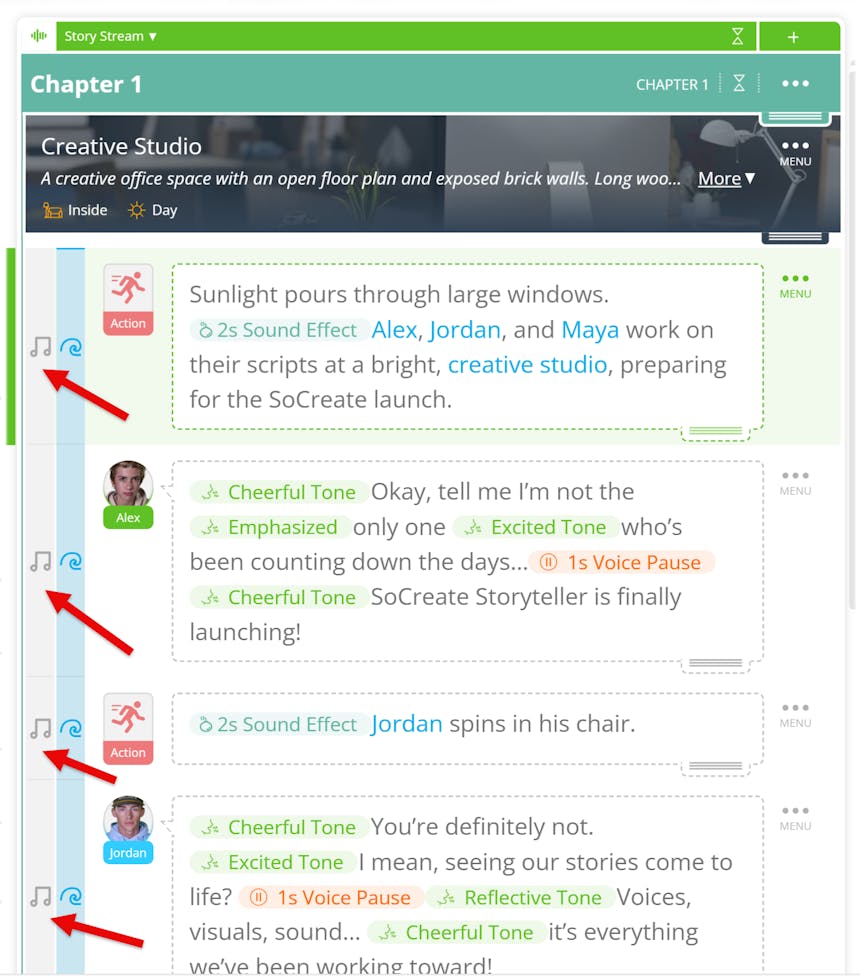Click 1s Voice Pause tag in Jordan dialogue
Viewport: 860px width, 976px height.
(x=332, y=898)
